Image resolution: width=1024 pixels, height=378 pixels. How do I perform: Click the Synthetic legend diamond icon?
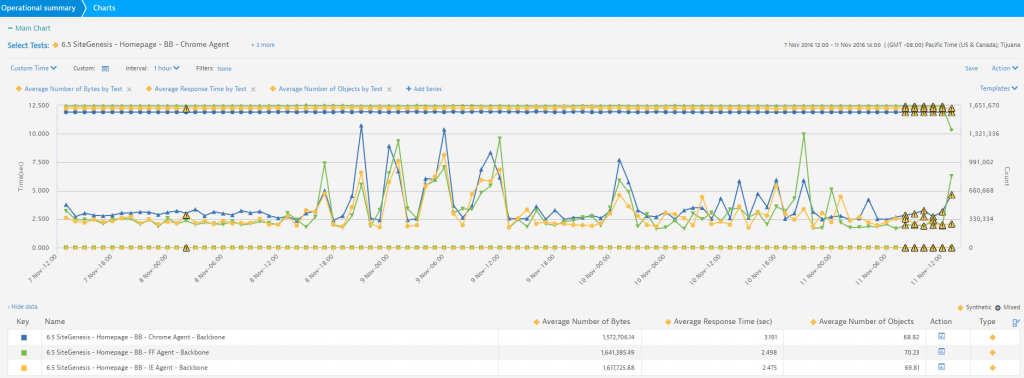click(960, 307)
